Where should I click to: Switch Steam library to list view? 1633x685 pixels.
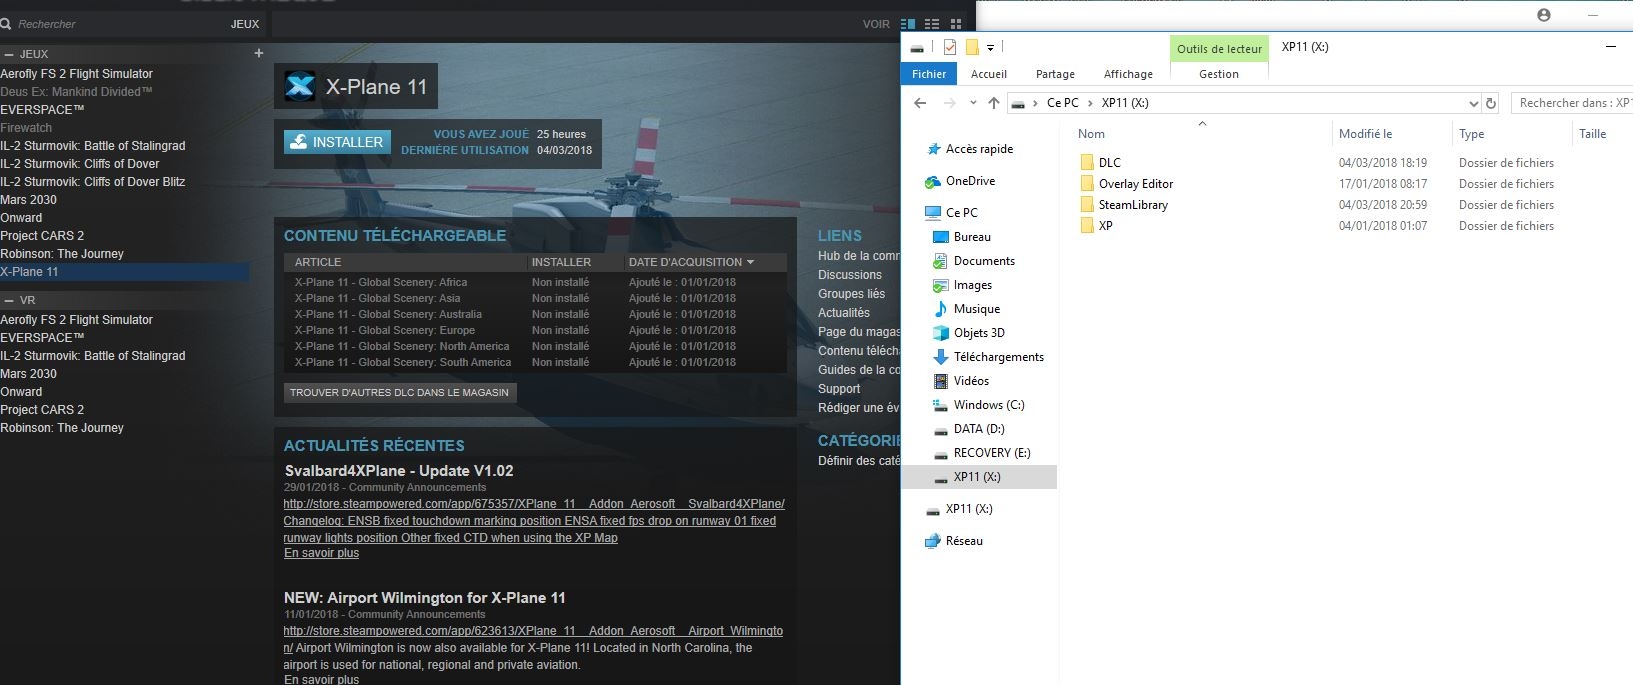tap(932, 24)
